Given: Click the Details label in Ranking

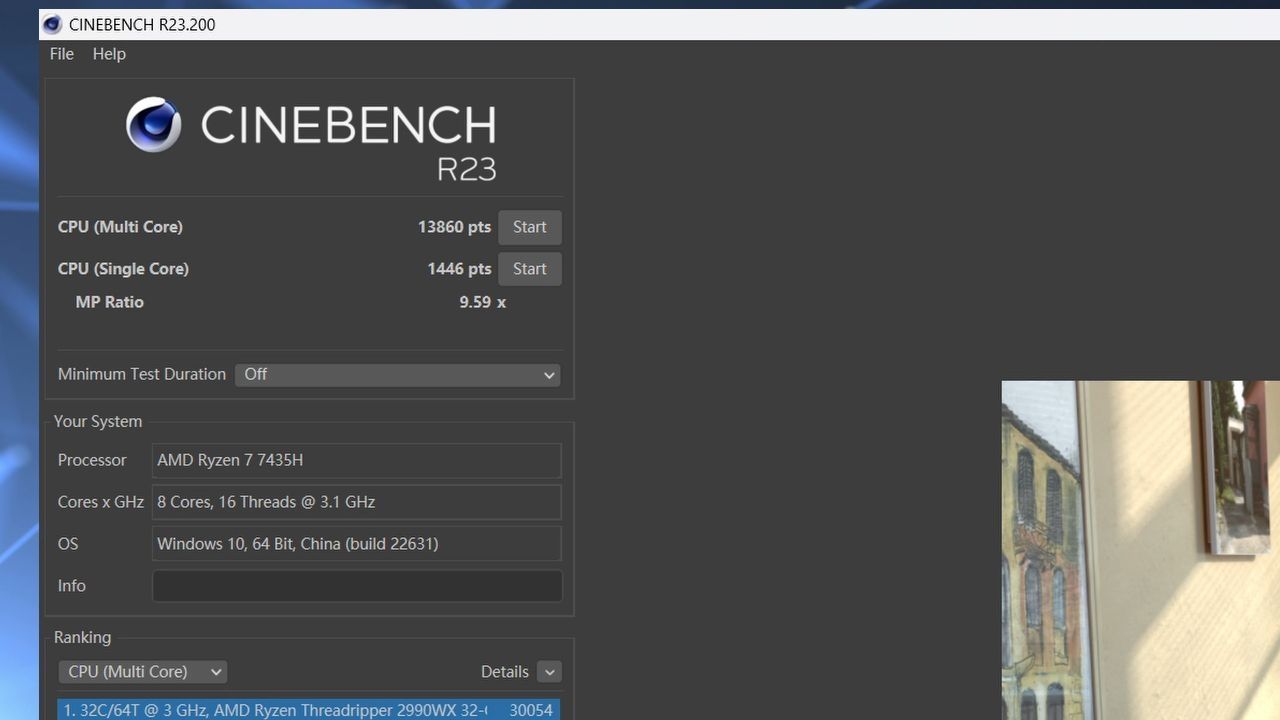Looking at the screenshot, I should [x=504, y=672].
